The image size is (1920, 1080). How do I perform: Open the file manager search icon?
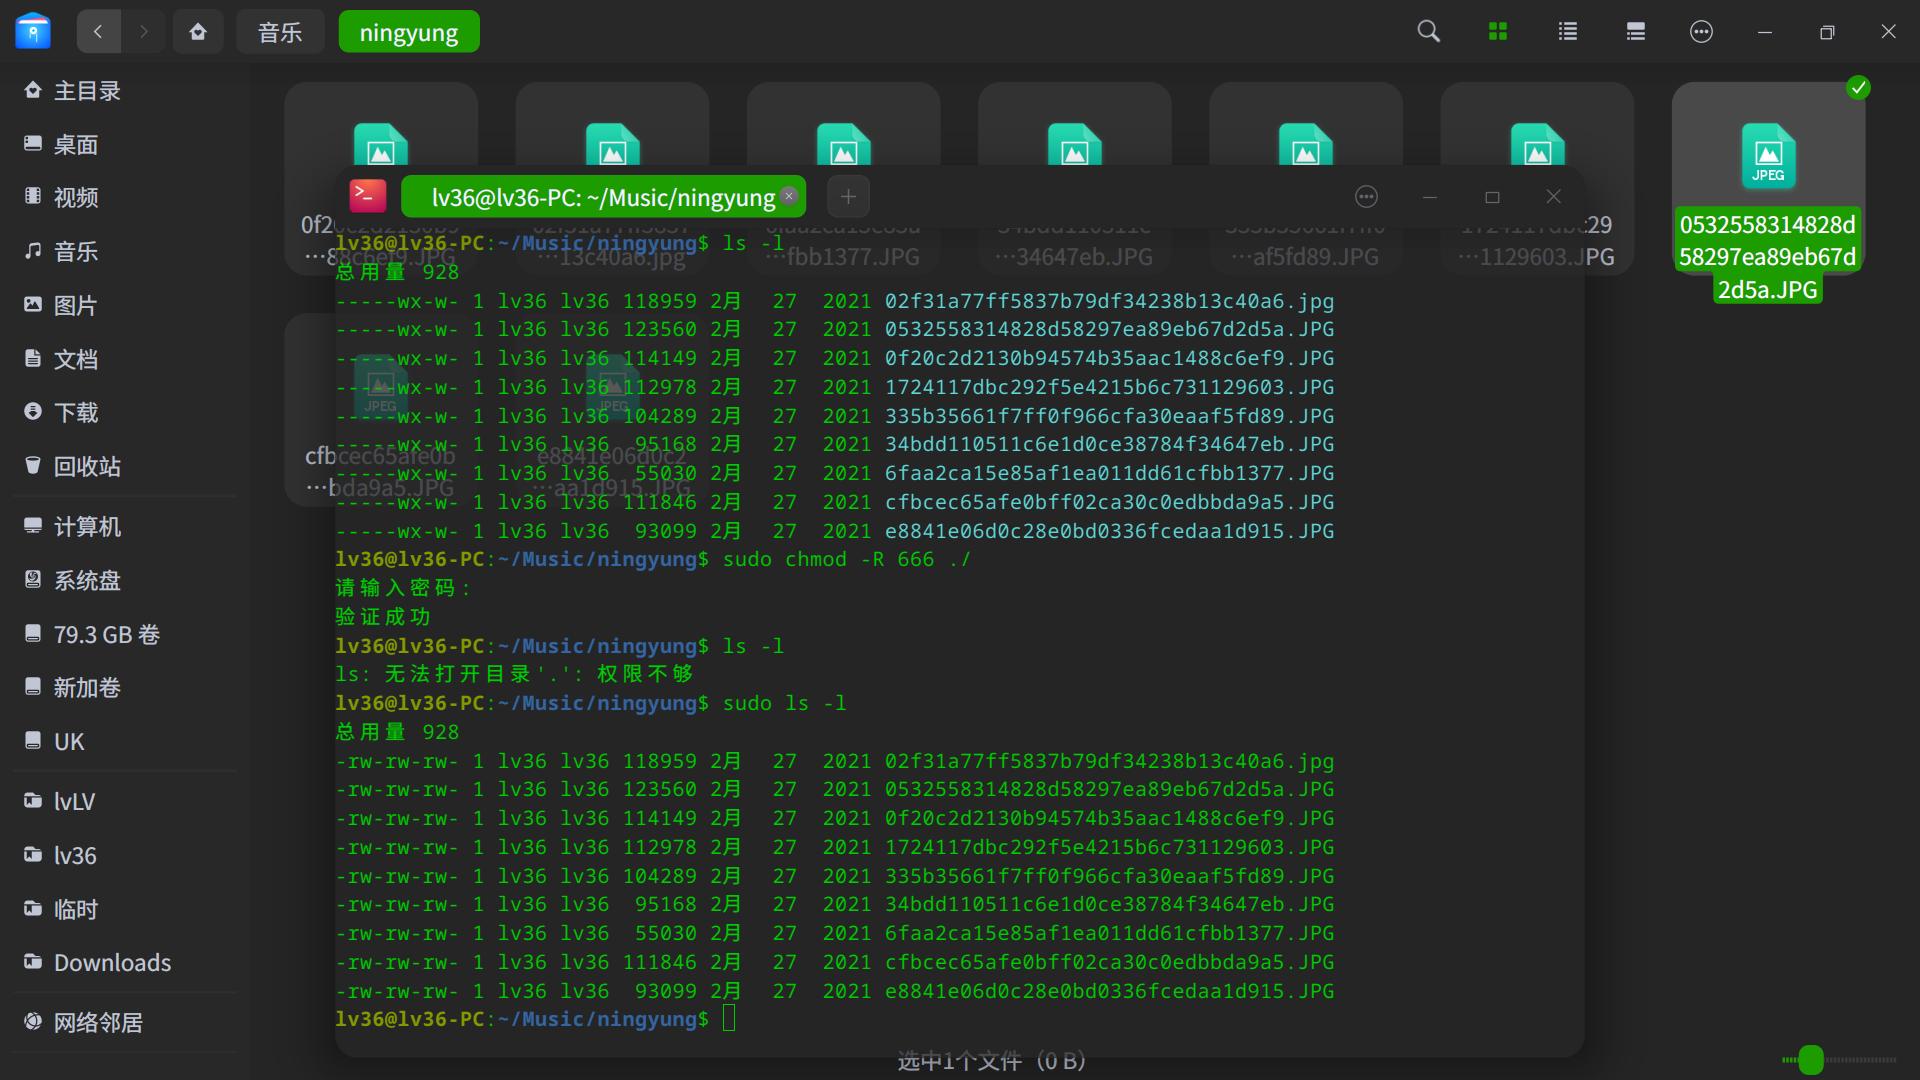pyautogui.click(x=1429, y=32)
